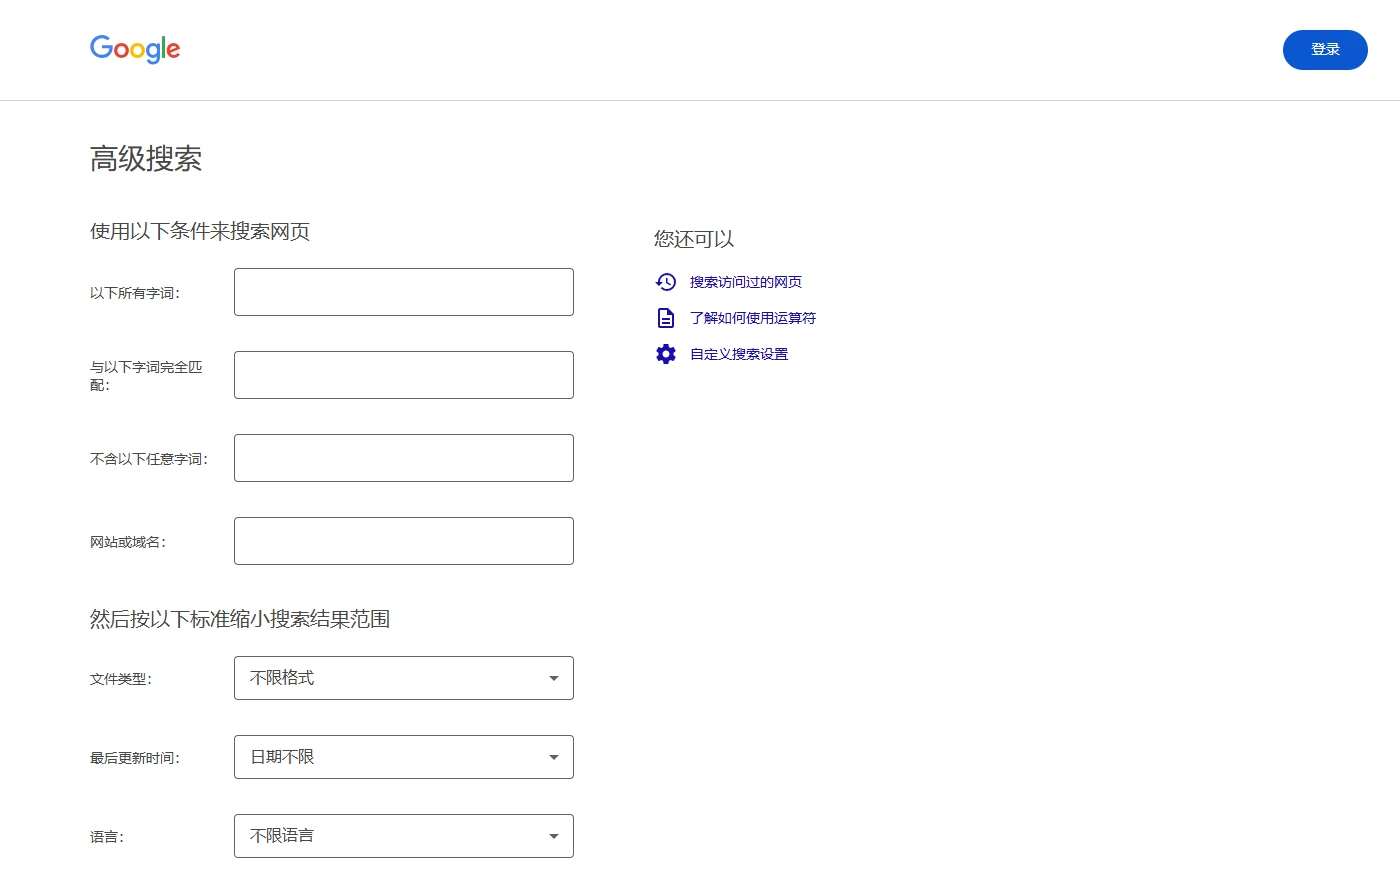Click the 网站或域名 label
Viewport: 1400px width, 880px height.
pyautogui.click(x=128, y=542)
